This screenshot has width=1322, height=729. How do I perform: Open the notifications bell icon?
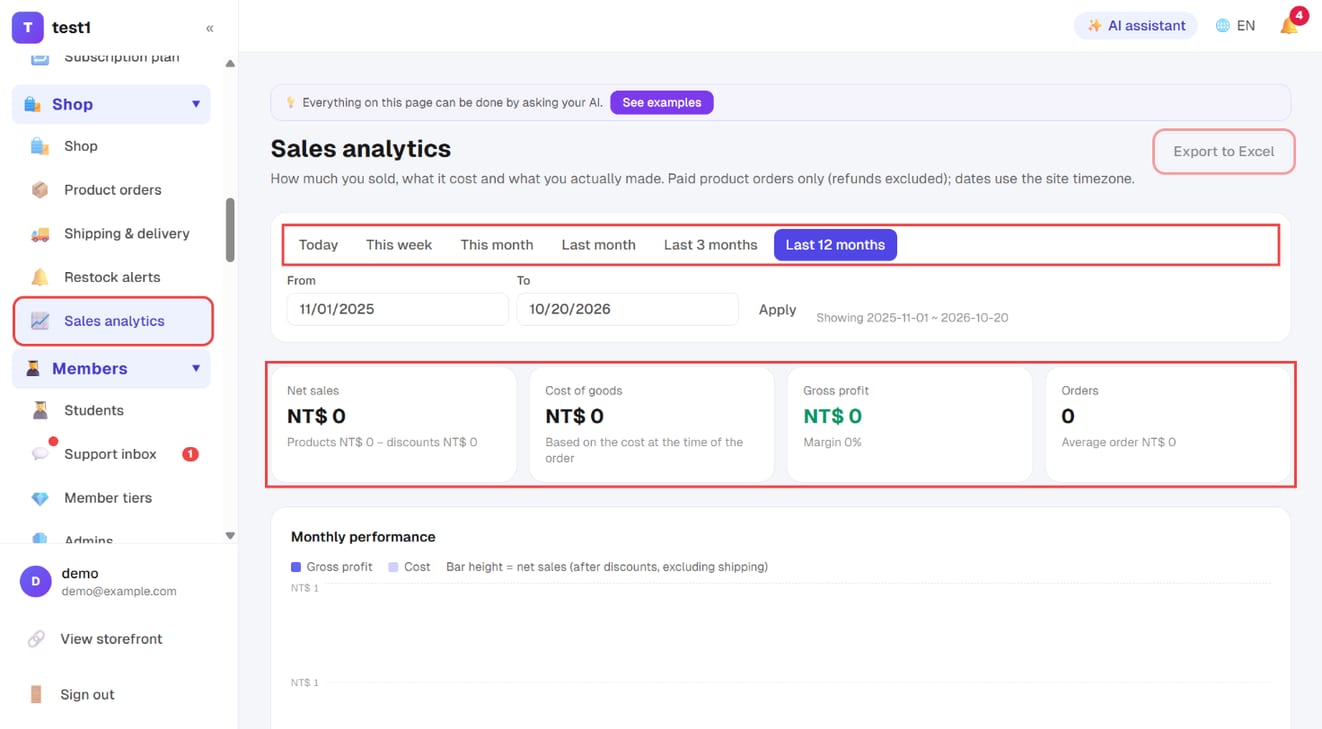point(1289,26)
